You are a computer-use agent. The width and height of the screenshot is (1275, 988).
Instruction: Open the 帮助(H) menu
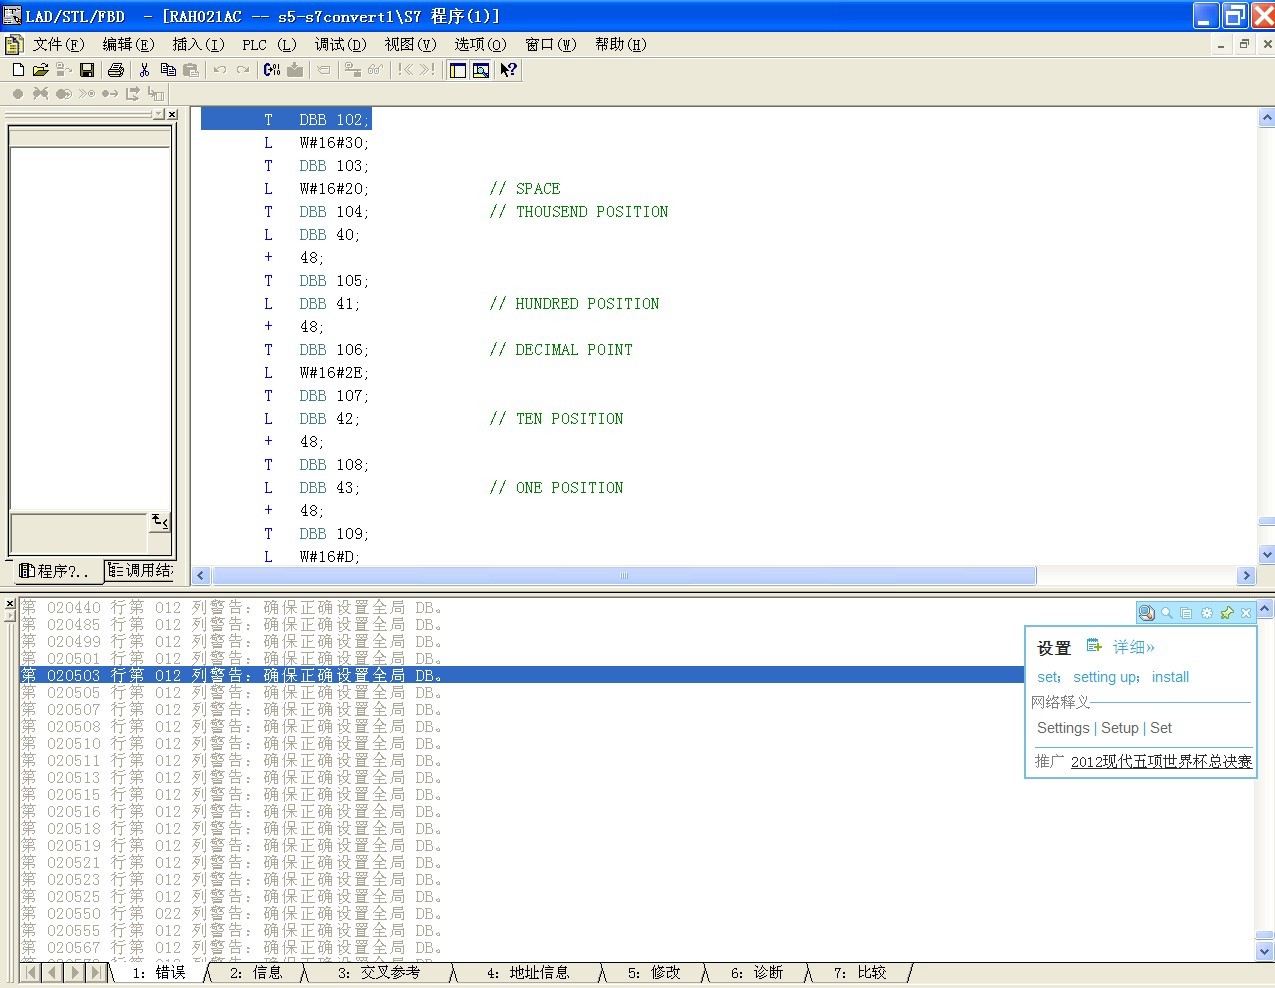point(620,44)
